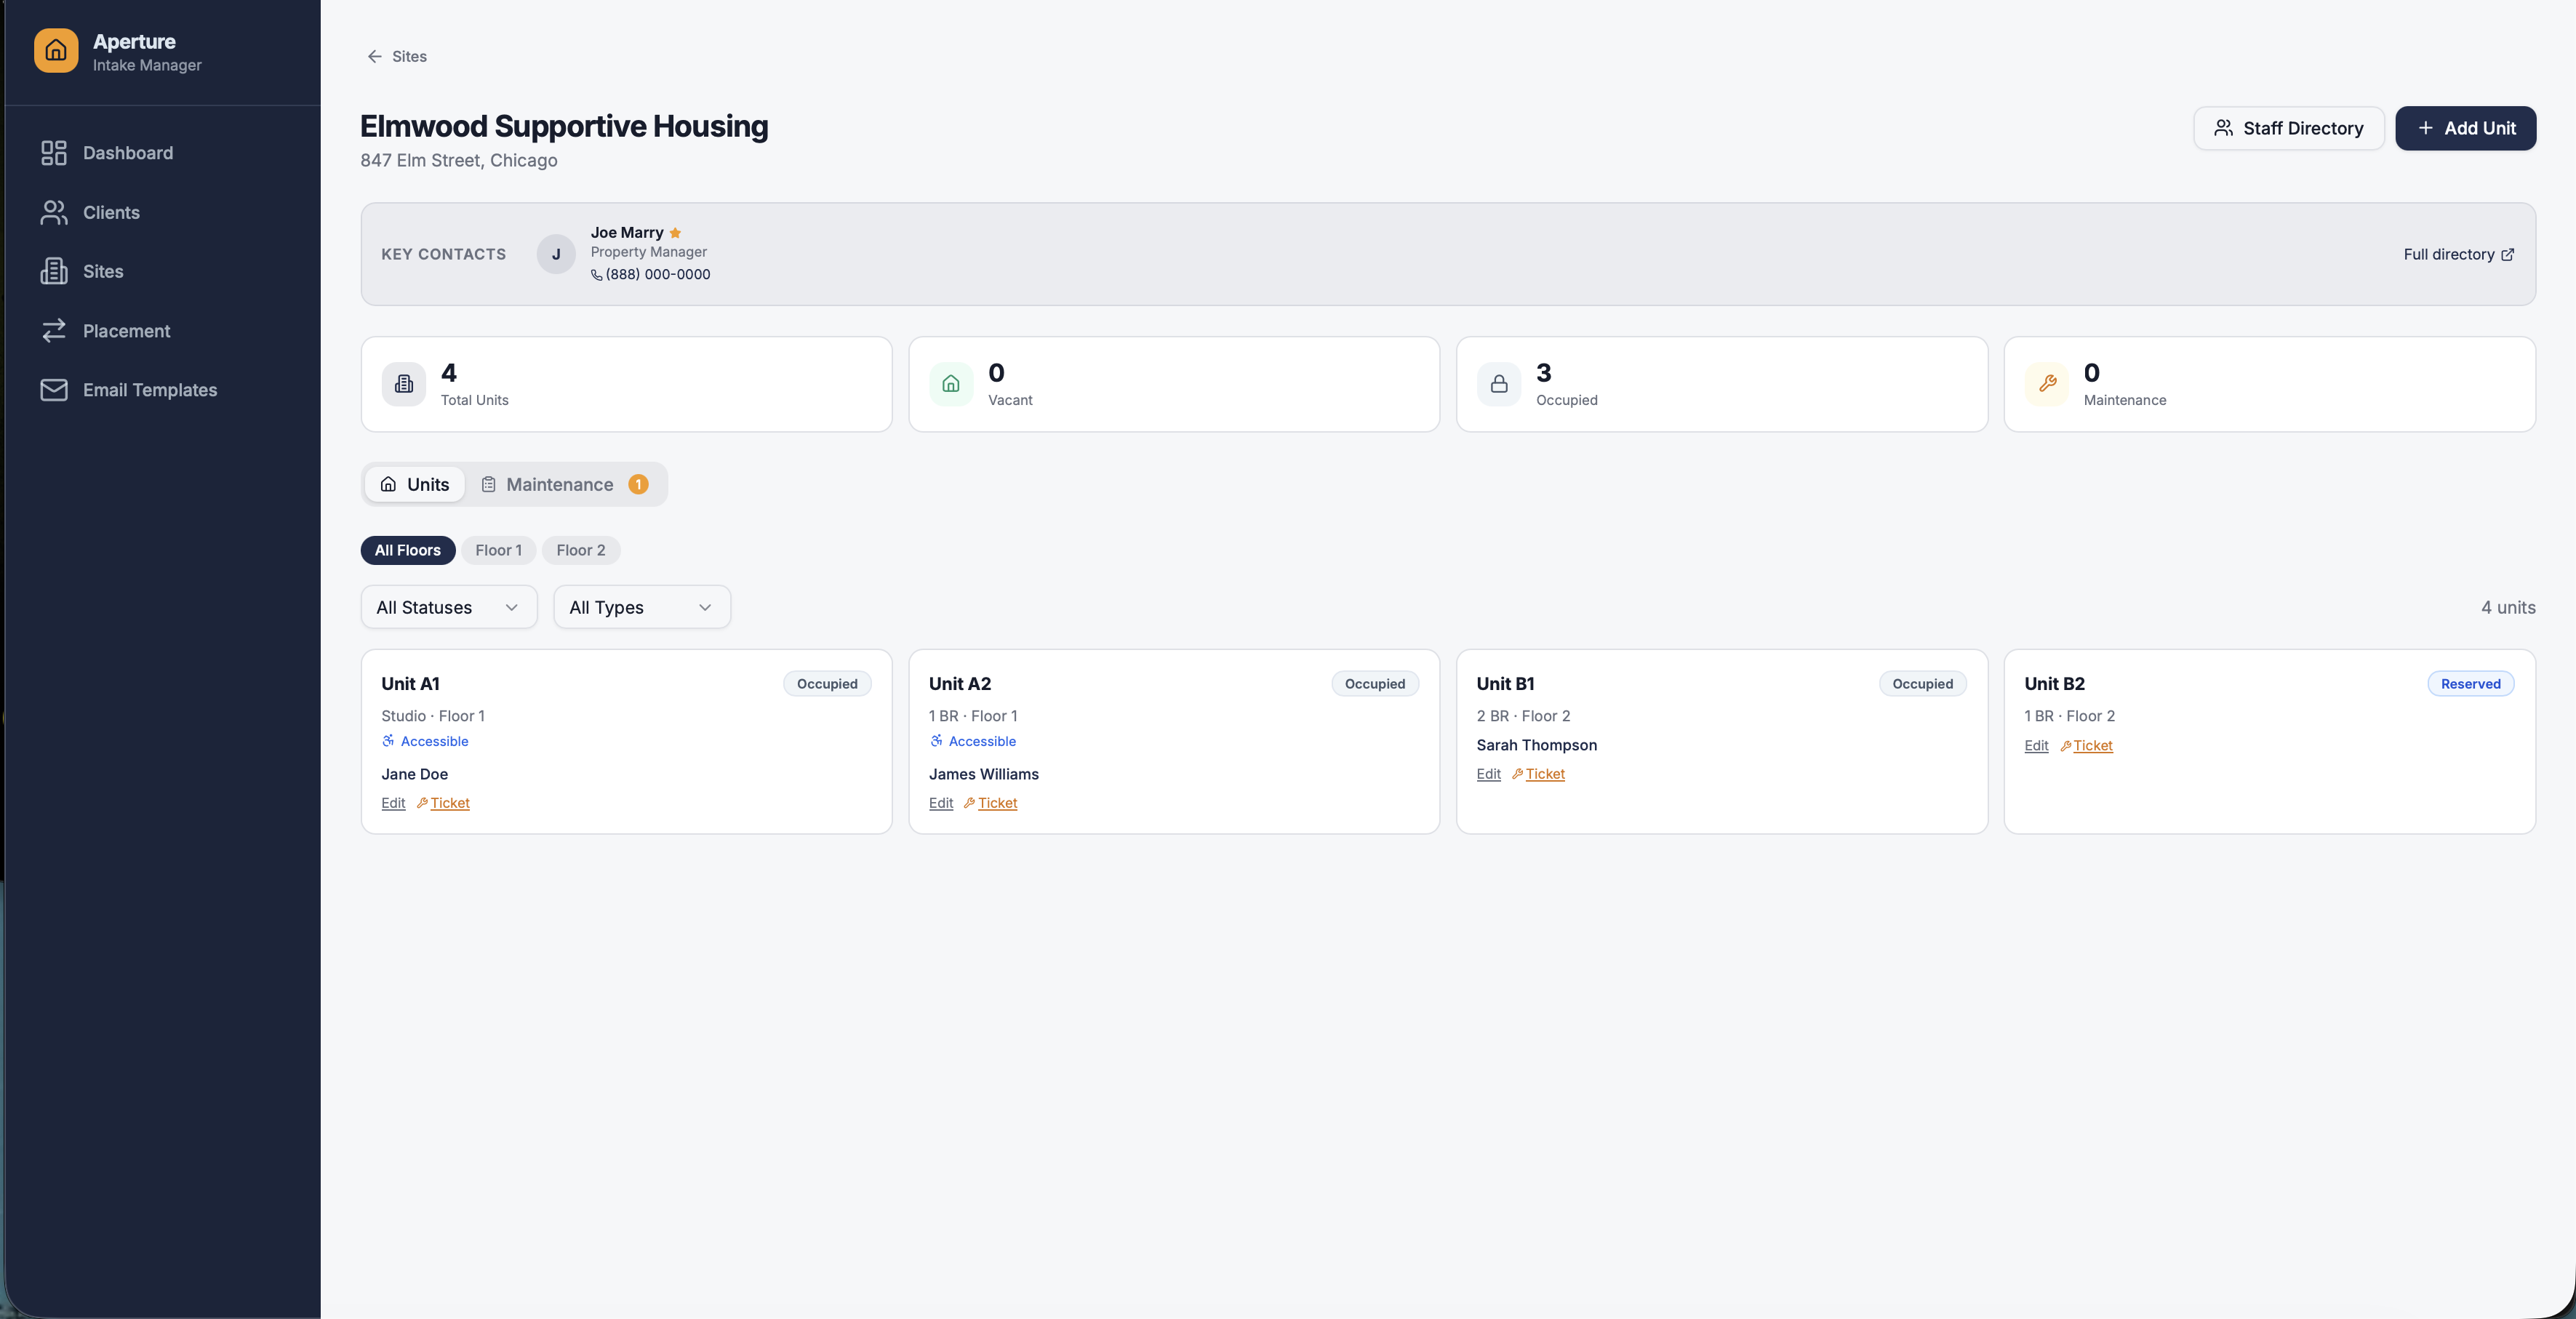This screenshot has width=2576, height=1319.
Task: Open Email Templates envelope icon
Action: click(x=54, y=390)
